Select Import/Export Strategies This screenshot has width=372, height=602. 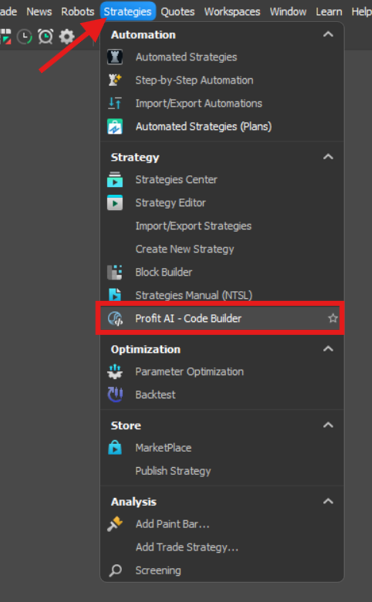click(x=222, y=226)
